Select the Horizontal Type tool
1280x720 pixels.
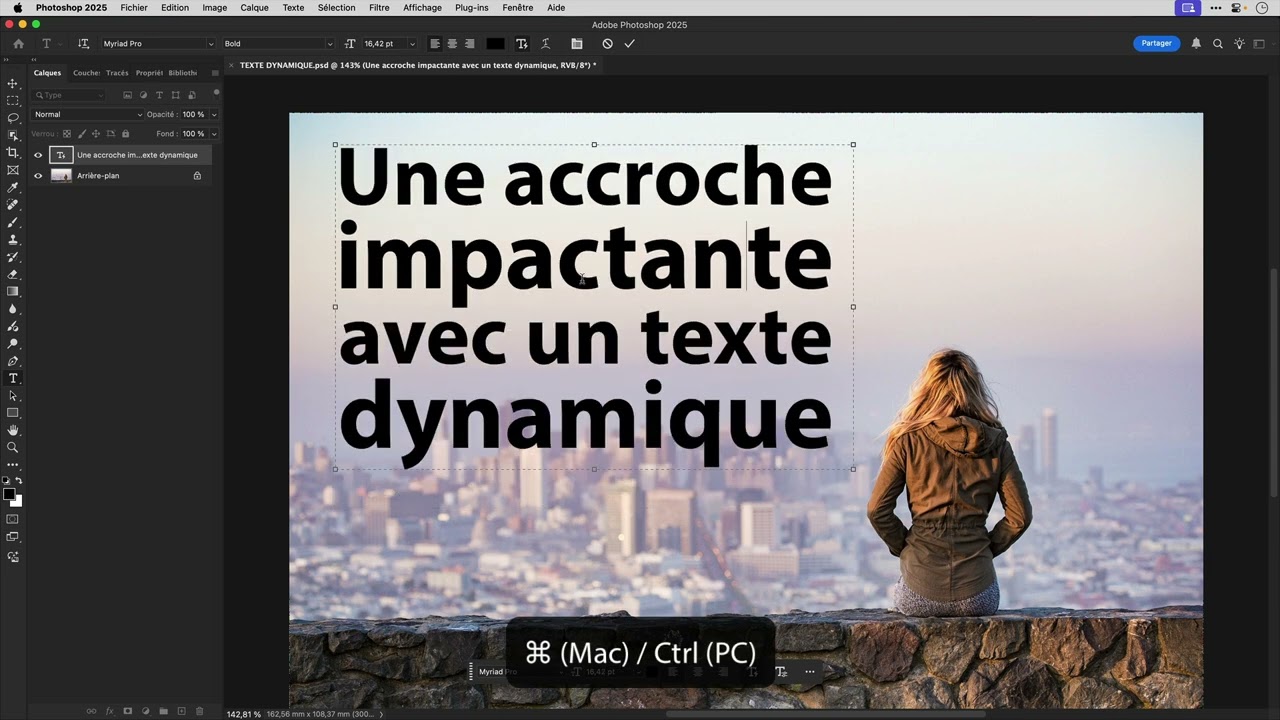13,378
